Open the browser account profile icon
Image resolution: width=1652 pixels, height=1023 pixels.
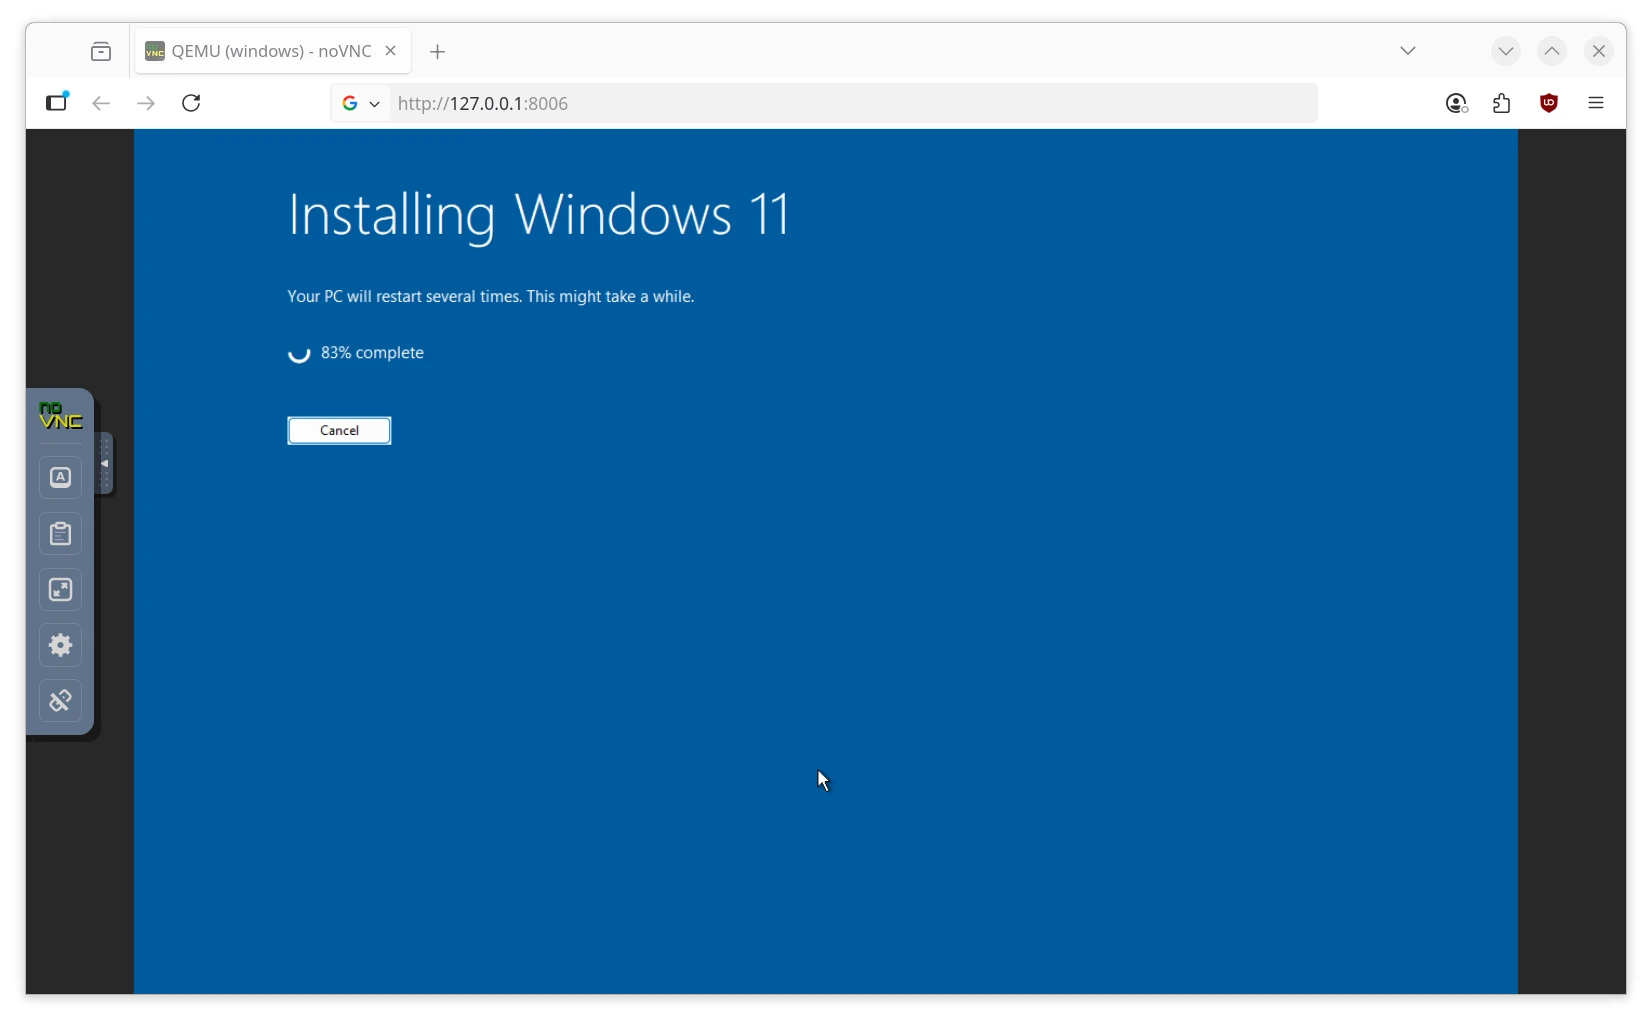[x=1456, y=103]
